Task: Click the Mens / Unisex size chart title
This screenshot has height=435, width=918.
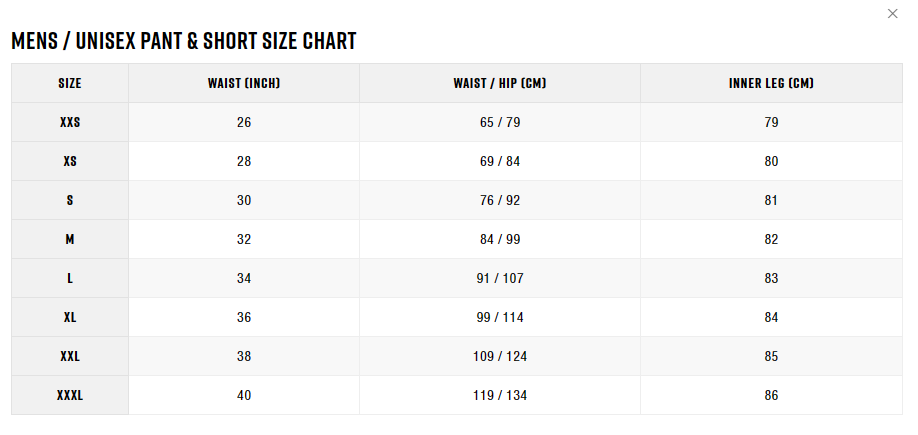Action: [184, 41]
